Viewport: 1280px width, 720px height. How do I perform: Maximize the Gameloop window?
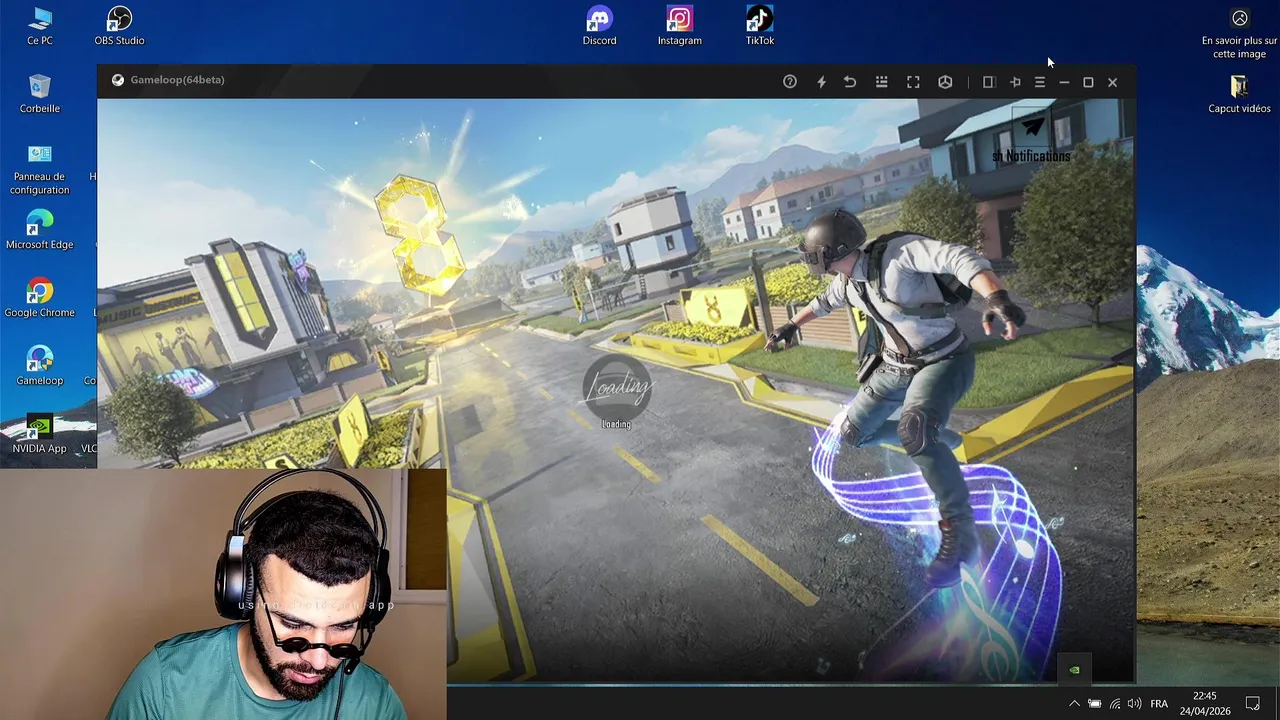(1088, 82)
